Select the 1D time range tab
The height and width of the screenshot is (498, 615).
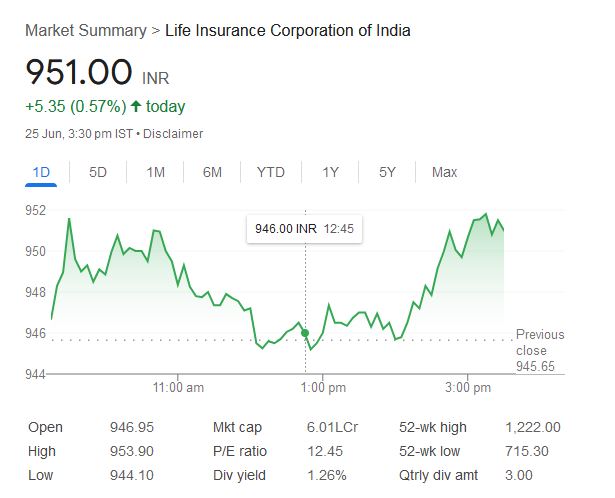point(41,172)
